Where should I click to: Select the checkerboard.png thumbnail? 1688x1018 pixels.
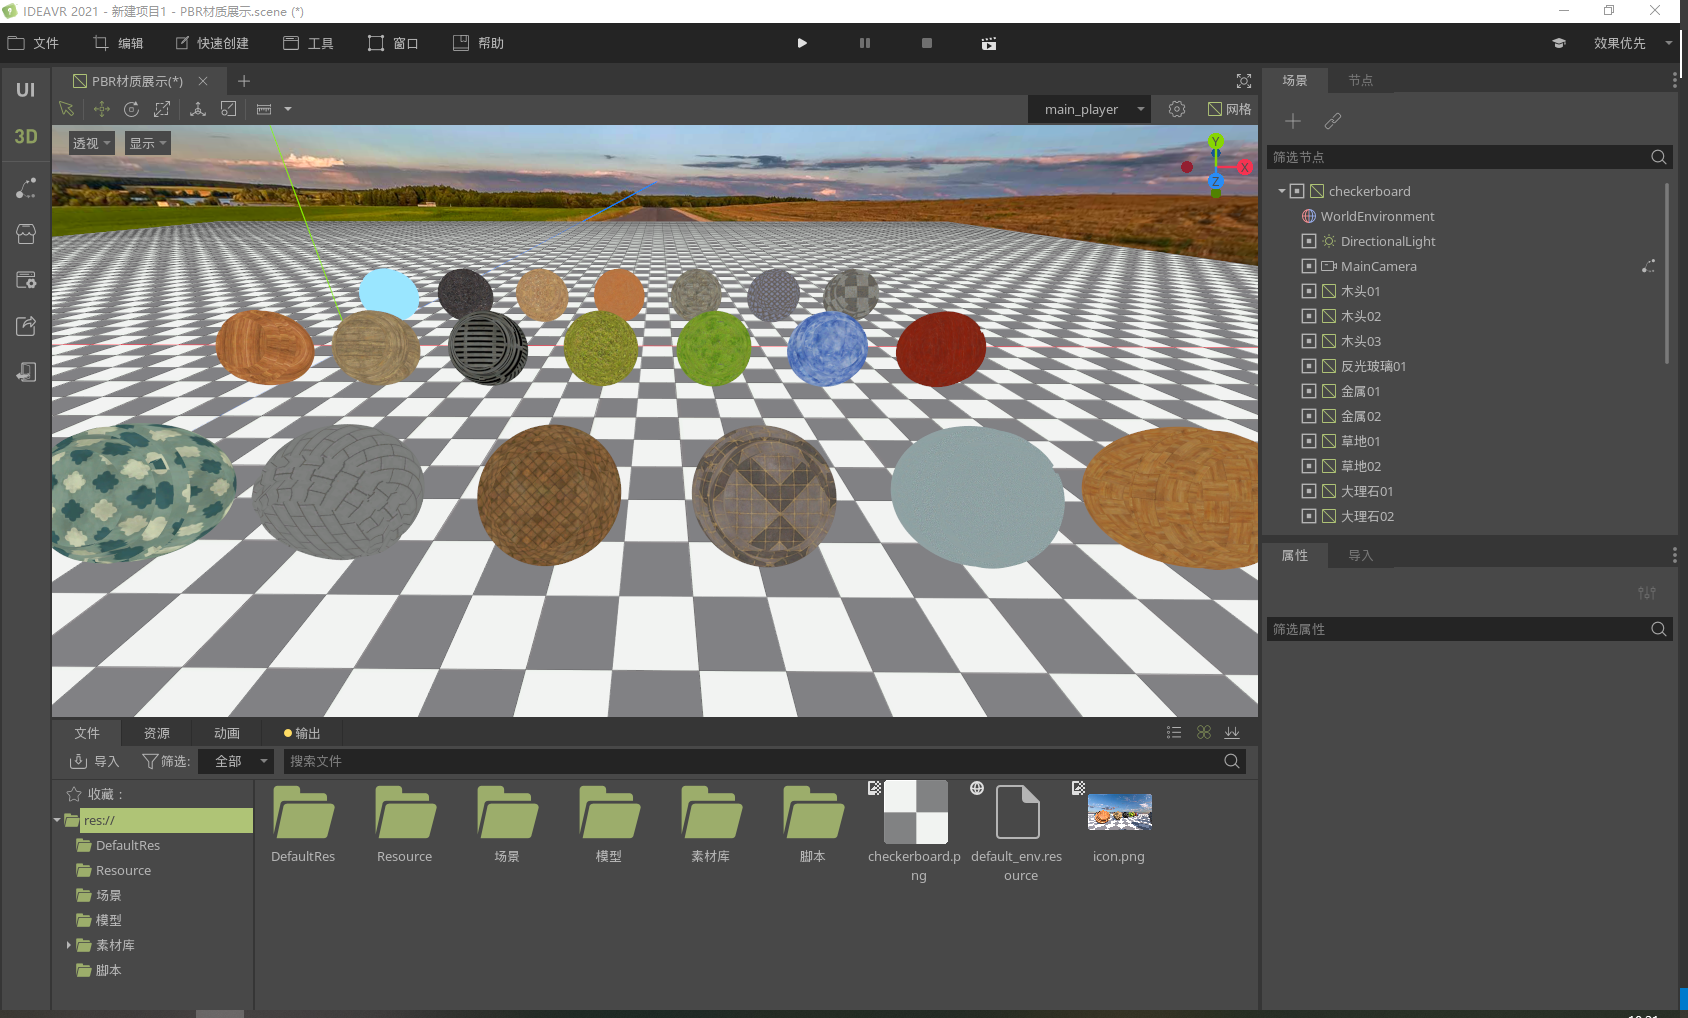click(916, 812)
